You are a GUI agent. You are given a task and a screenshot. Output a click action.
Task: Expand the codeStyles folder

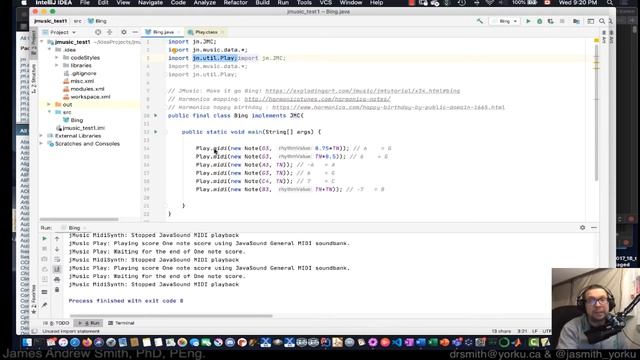pyautogui.click(x=57, y=58)
